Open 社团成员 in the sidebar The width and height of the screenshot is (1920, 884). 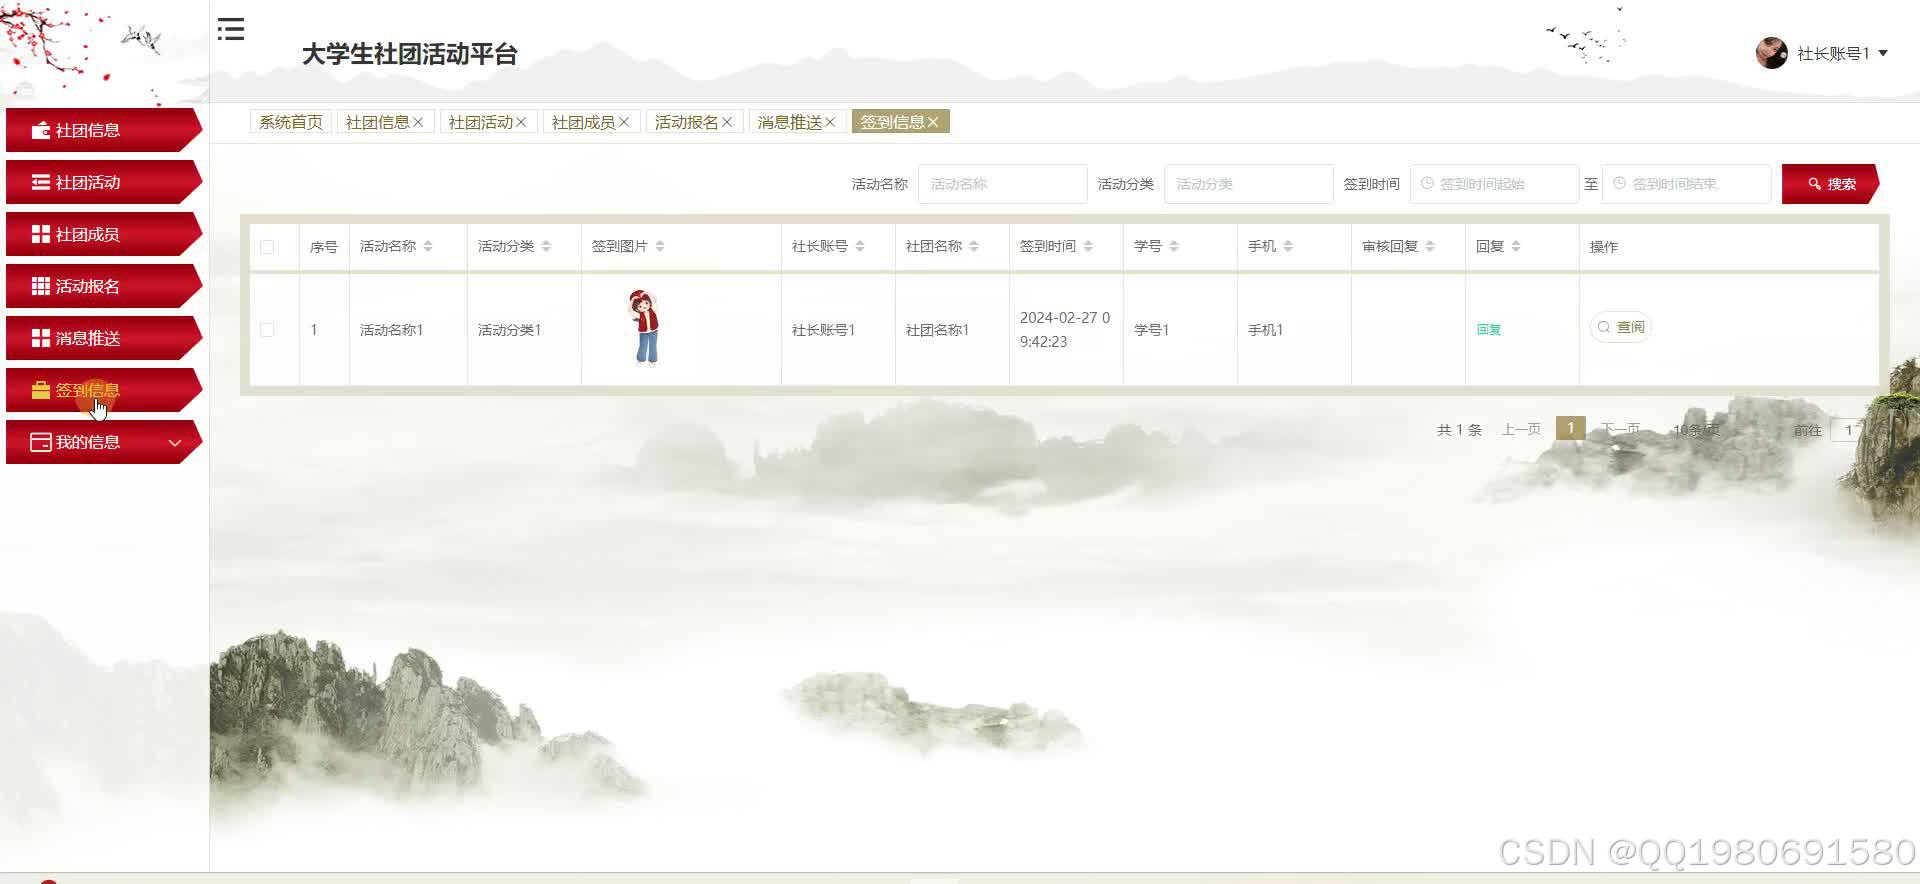click(104, 234)
